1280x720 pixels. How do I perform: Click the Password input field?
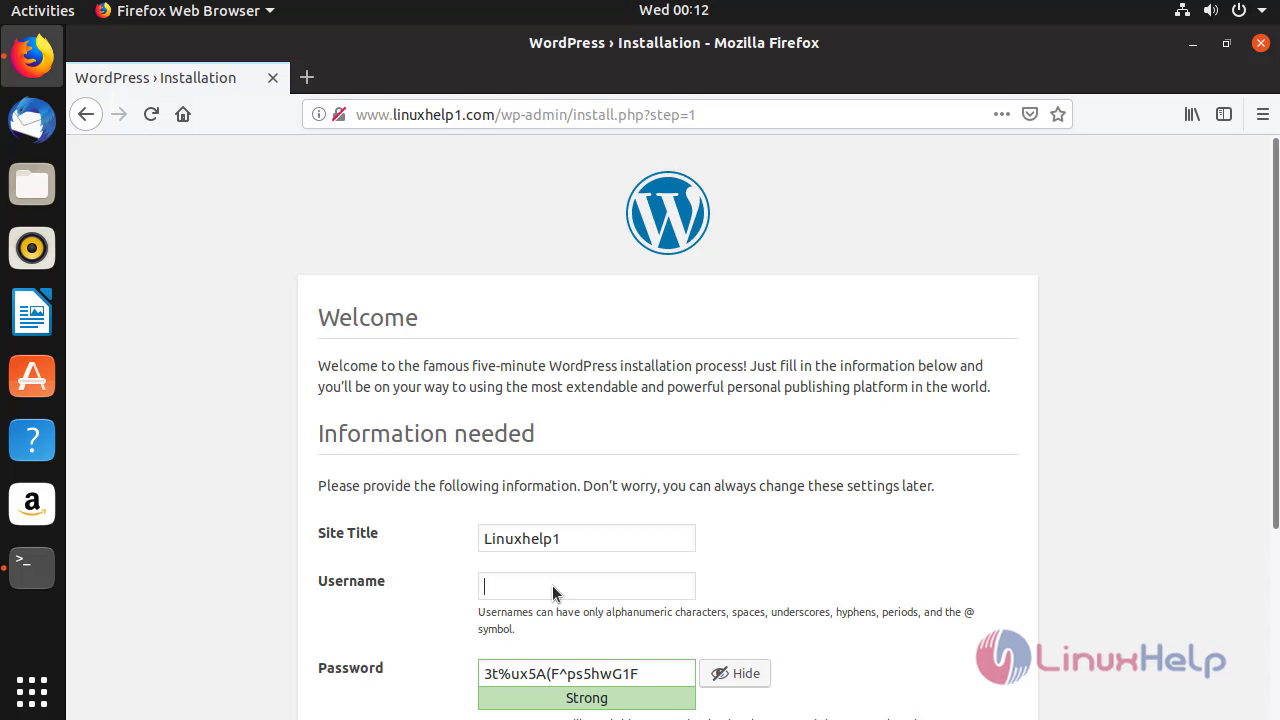[587, 673]
